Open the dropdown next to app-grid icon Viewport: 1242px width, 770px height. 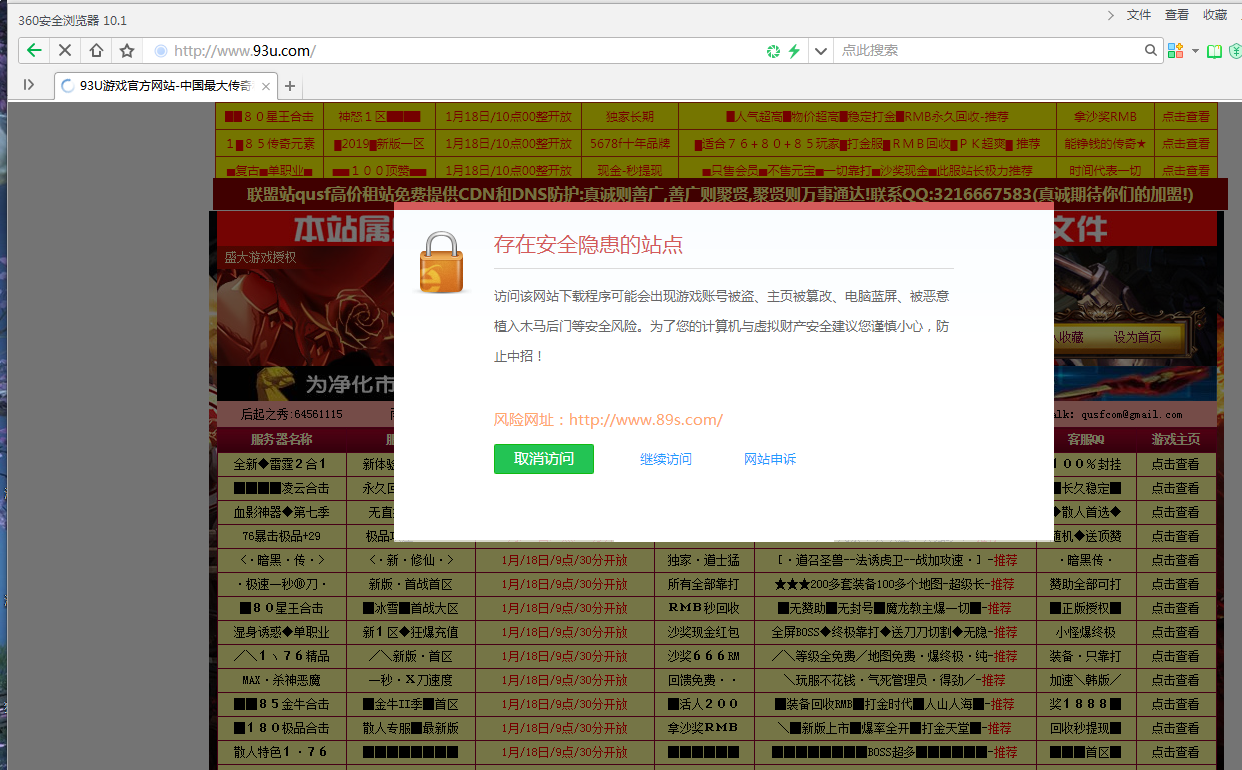pyautogui.click(x=1195, y=50)
